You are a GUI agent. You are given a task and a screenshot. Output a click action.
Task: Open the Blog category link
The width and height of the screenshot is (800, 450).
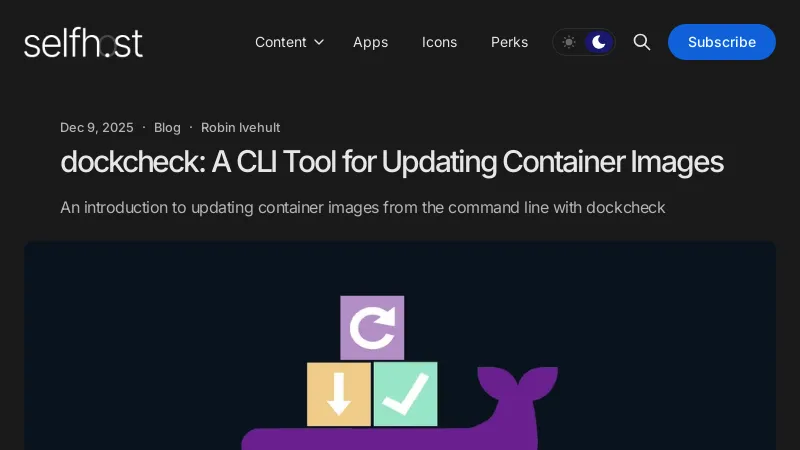click(167, 128)
